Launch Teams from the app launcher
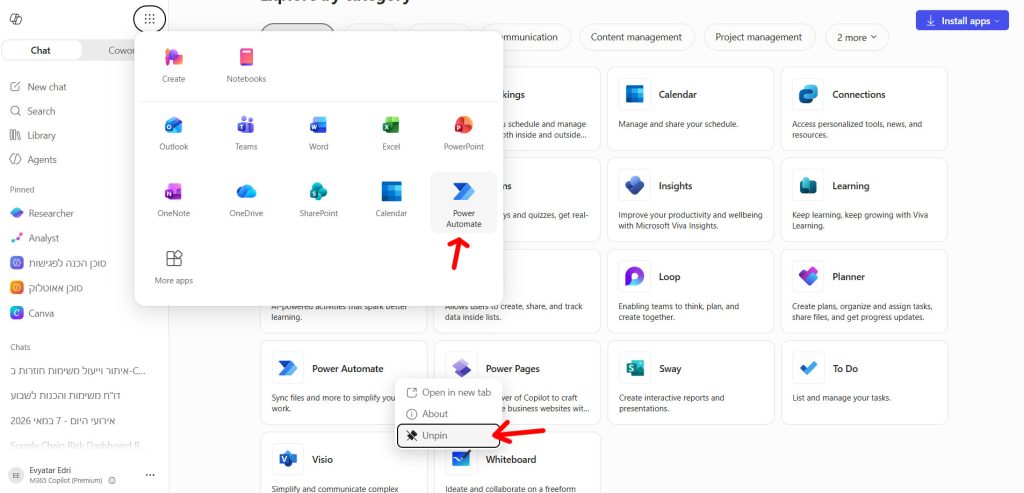Viewport: 1024px width, 493px height. pyautogui.click(x=246, y=133)
